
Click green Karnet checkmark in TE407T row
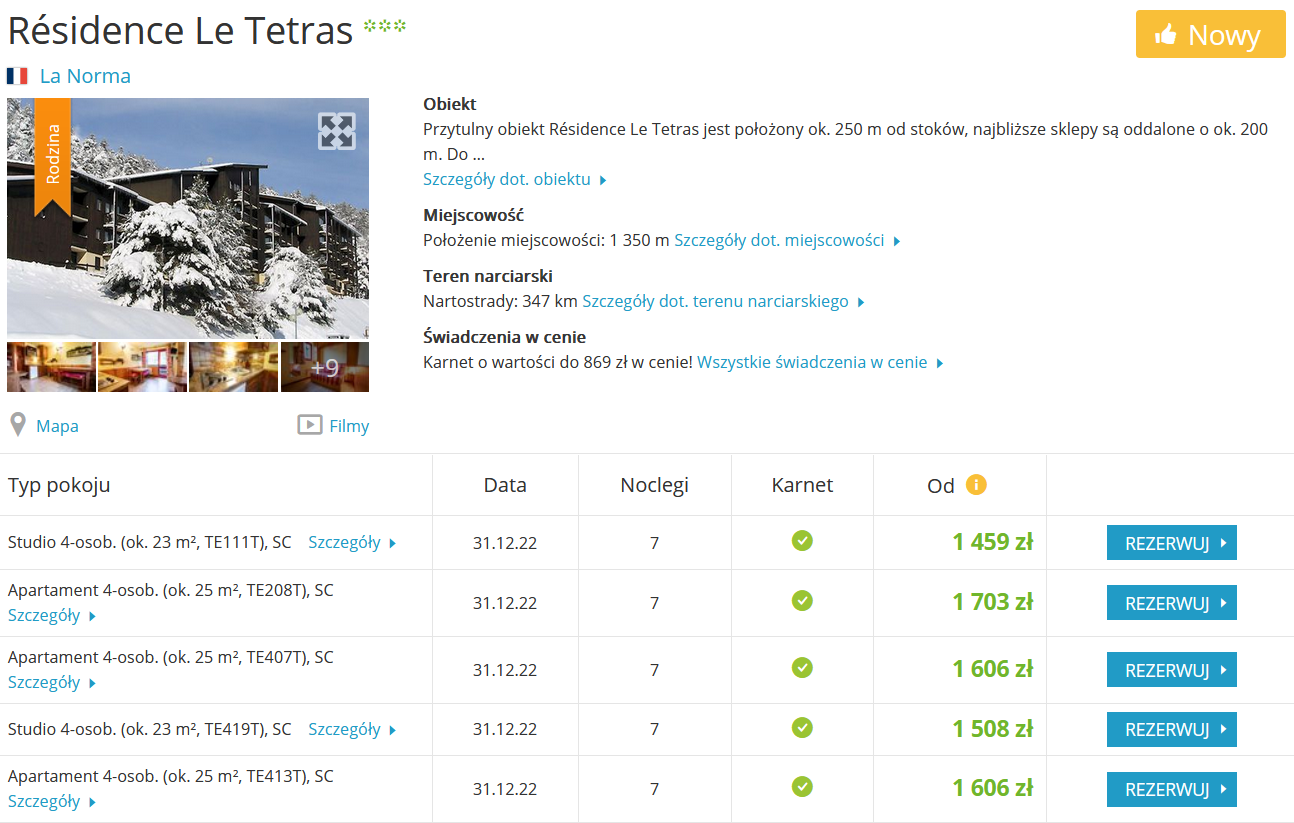pyautogui.click(x=802, y=668)
